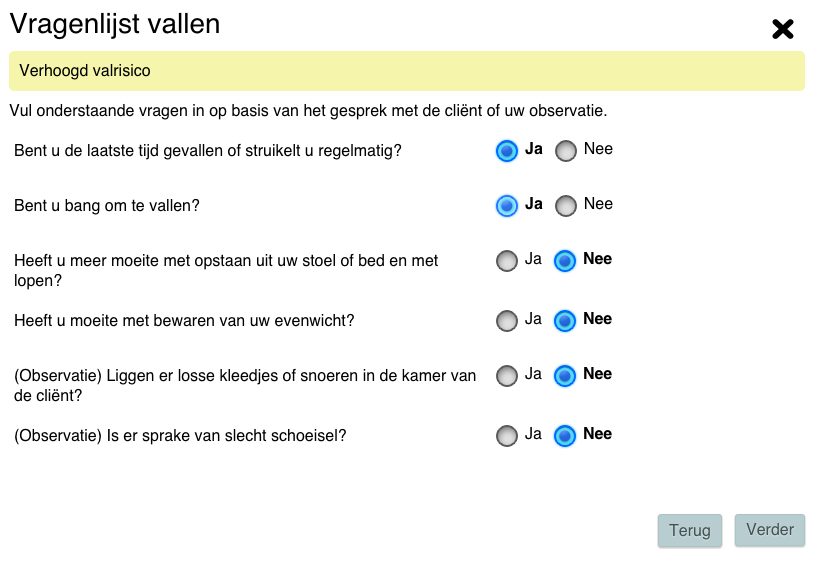Pick Ja for evenwicht question
827x565 pixels.
507,321
